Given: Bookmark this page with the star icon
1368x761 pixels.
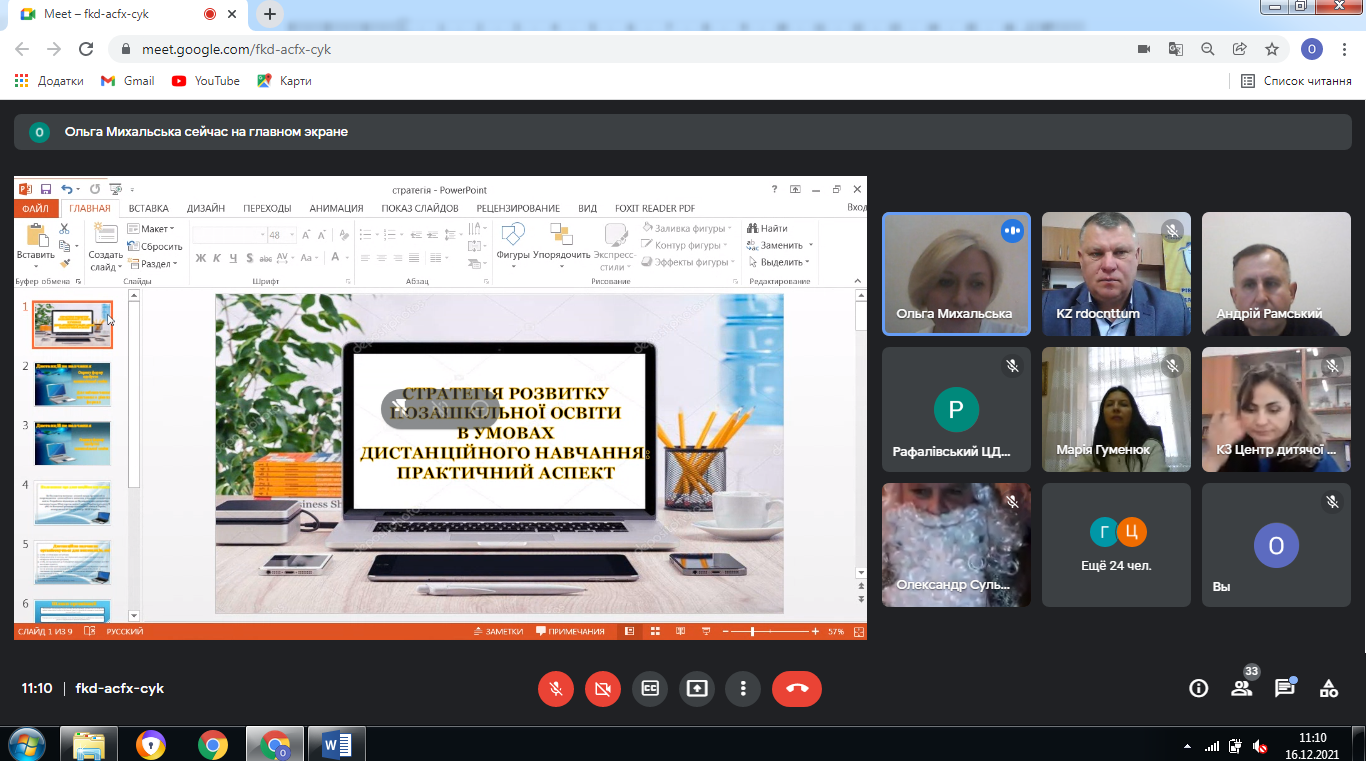Looking at the screenshot, I should pos(1272,49).
